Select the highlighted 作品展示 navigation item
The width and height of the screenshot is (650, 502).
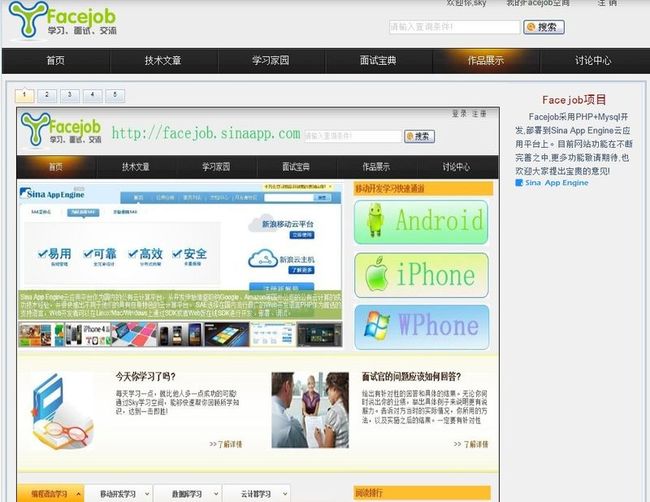(x=486, y=61)
